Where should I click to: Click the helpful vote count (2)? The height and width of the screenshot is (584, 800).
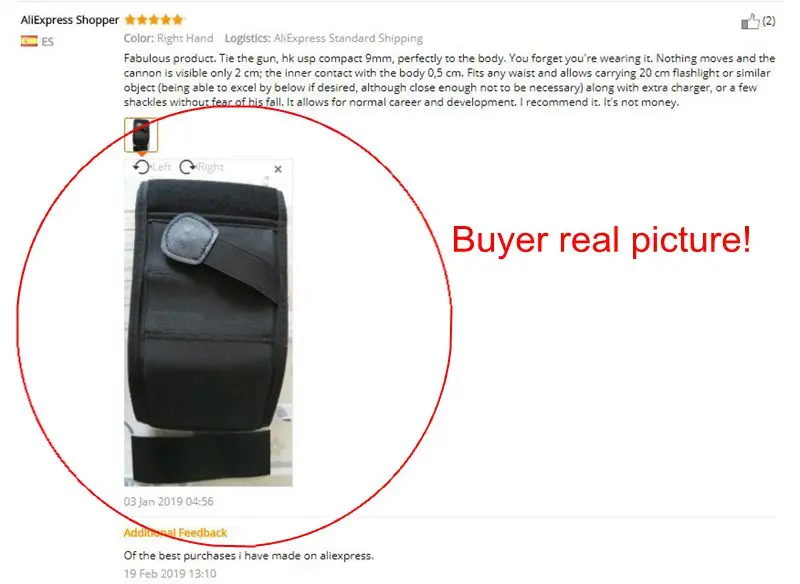(x=769, y=21)
